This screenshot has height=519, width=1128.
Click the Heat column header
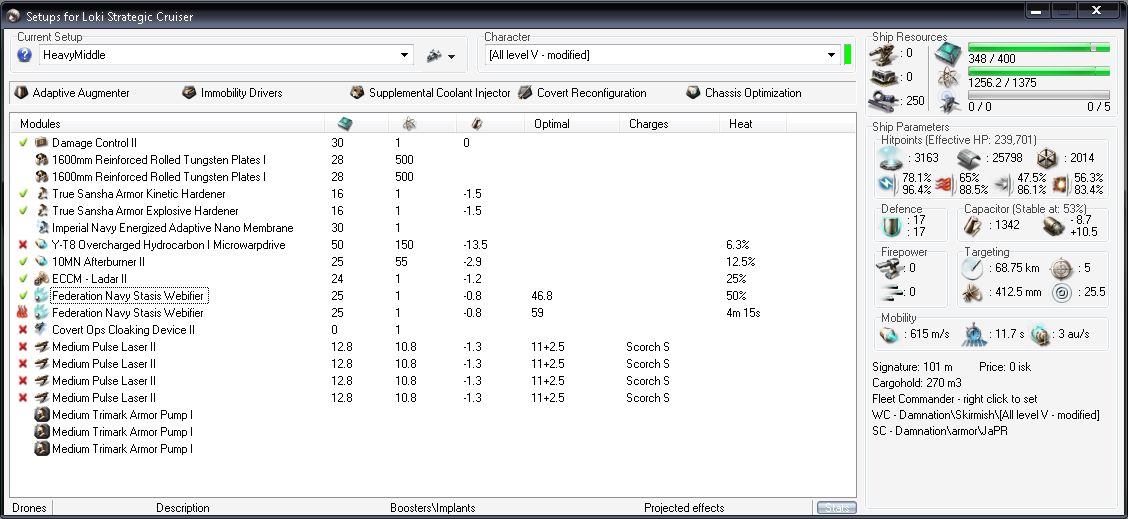(740, 124)
